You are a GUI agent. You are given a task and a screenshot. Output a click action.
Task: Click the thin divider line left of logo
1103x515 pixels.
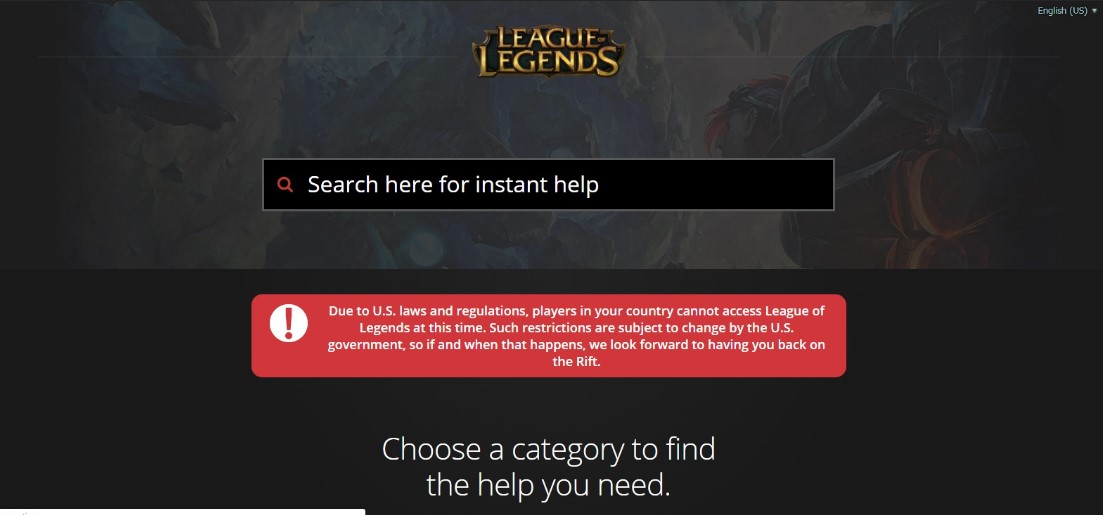coord(253,56)
